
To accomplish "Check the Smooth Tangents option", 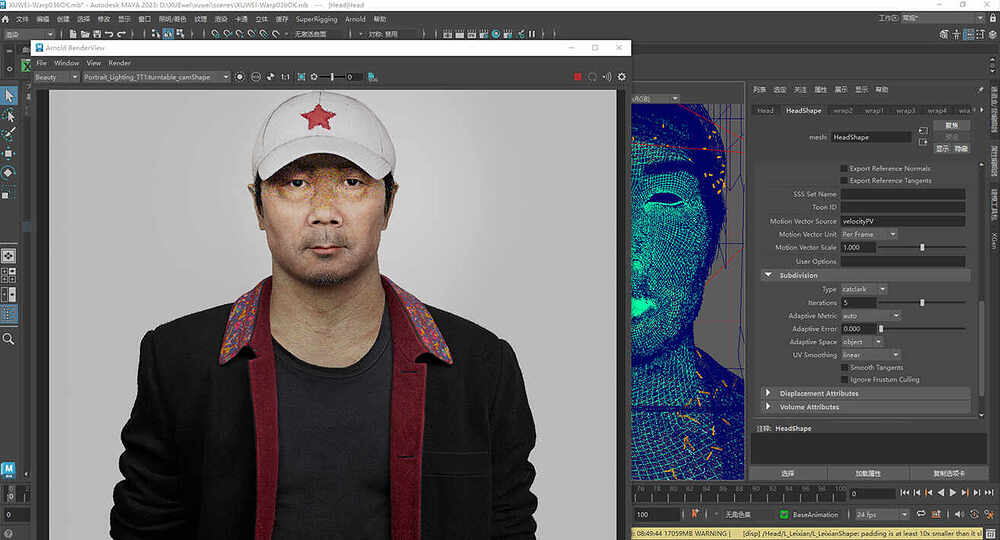I will coord(844,367).
